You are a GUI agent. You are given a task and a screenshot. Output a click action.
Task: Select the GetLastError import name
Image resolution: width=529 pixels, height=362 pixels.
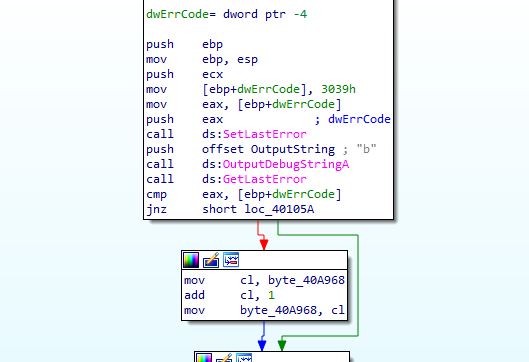[264, 179]
